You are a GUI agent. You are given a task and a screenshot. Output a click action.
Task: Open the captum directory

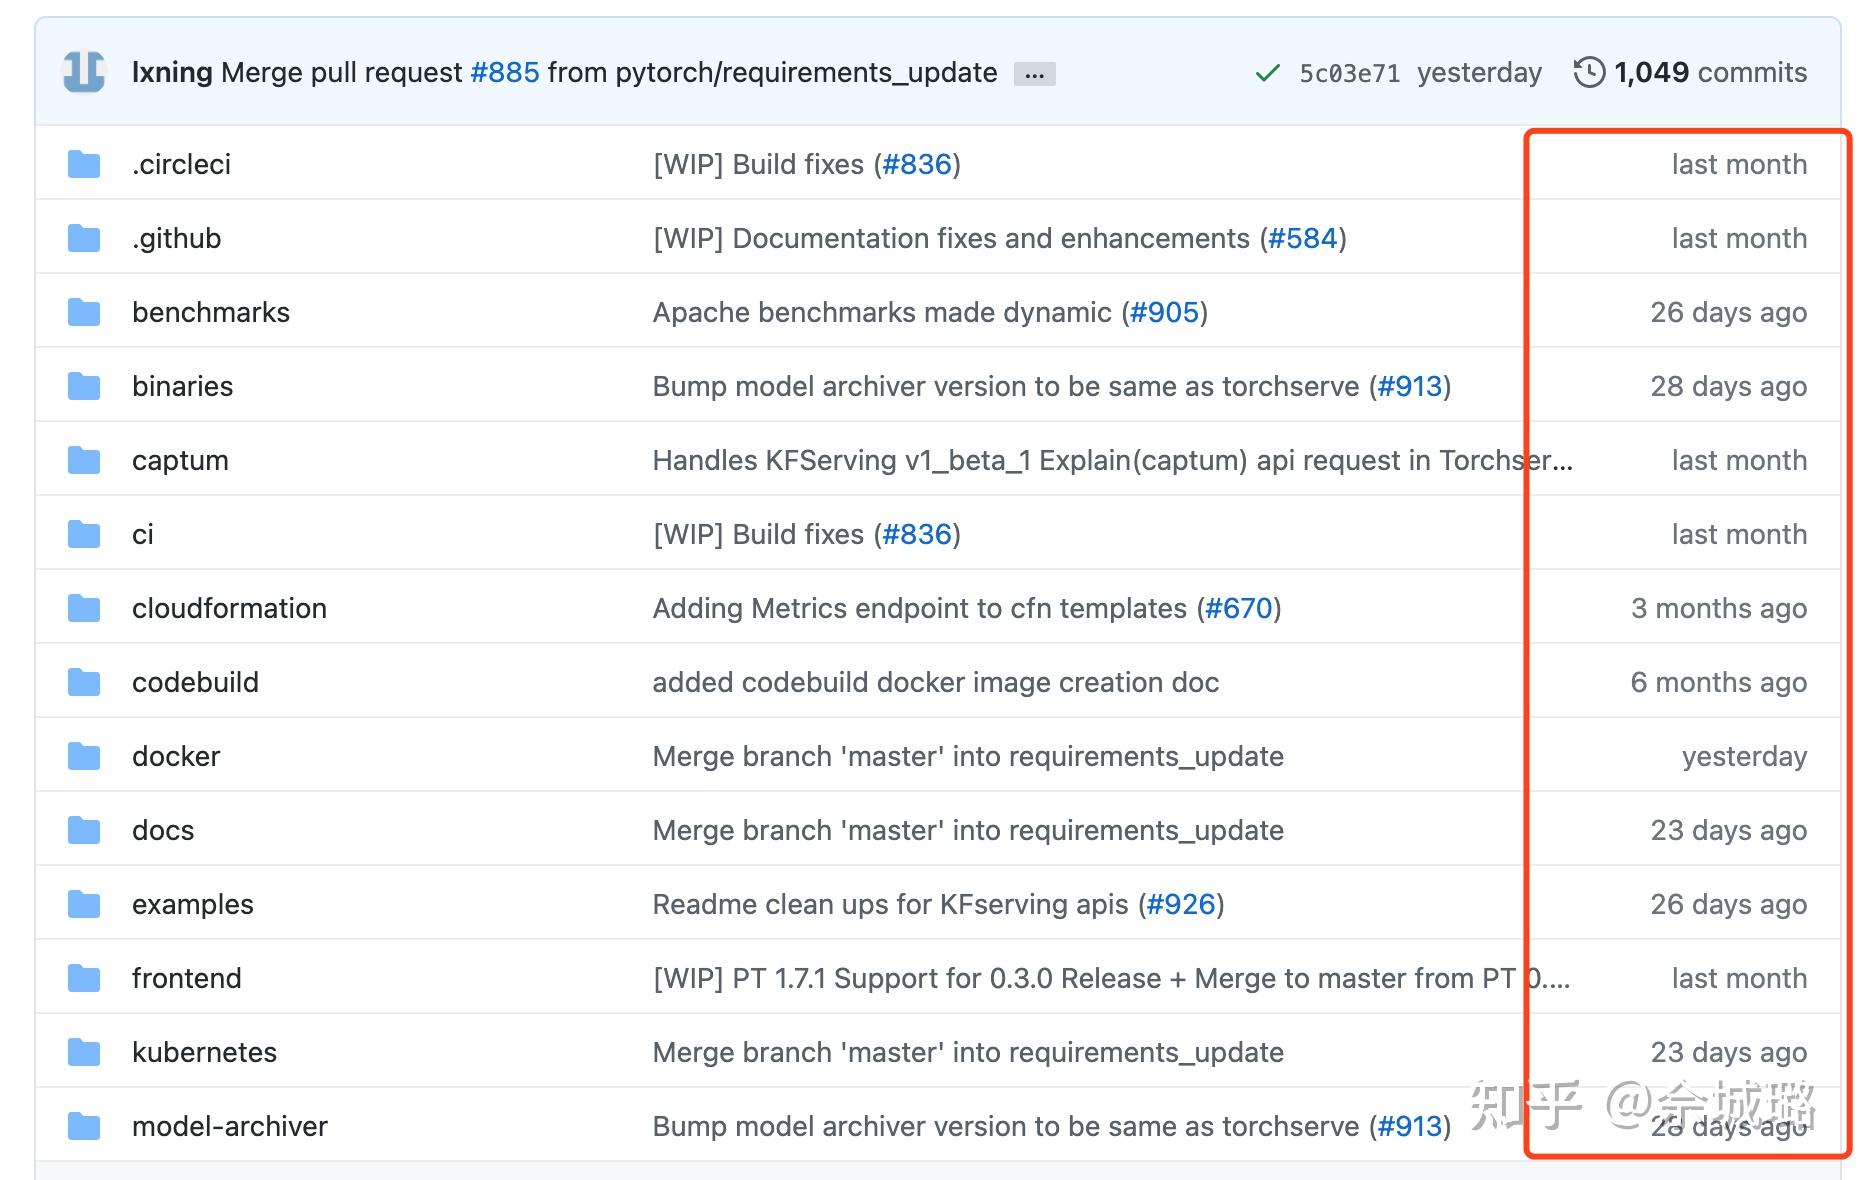click(180, 459)
